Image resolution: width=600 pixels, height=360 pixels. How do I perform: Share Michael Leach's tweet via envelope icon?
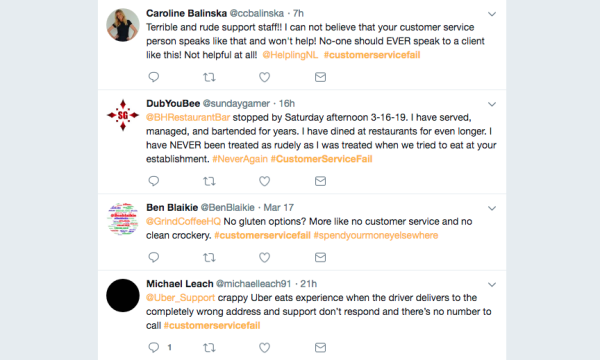[x=320, y=347]
